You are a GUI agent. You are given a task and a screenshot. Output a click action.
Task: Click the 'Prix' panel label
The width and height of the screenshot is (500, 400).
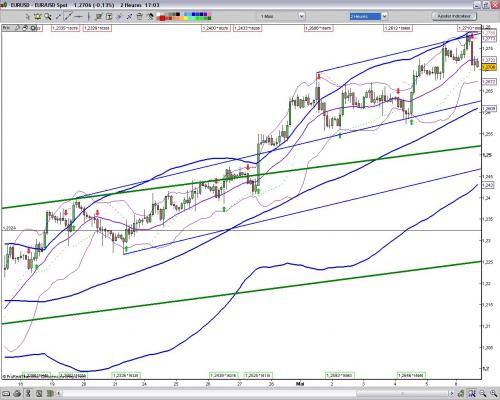(6, 28)
